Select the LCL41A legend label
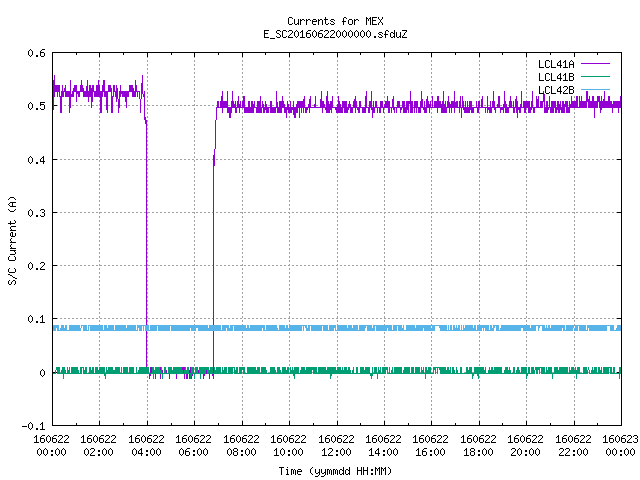 (556, 64)
